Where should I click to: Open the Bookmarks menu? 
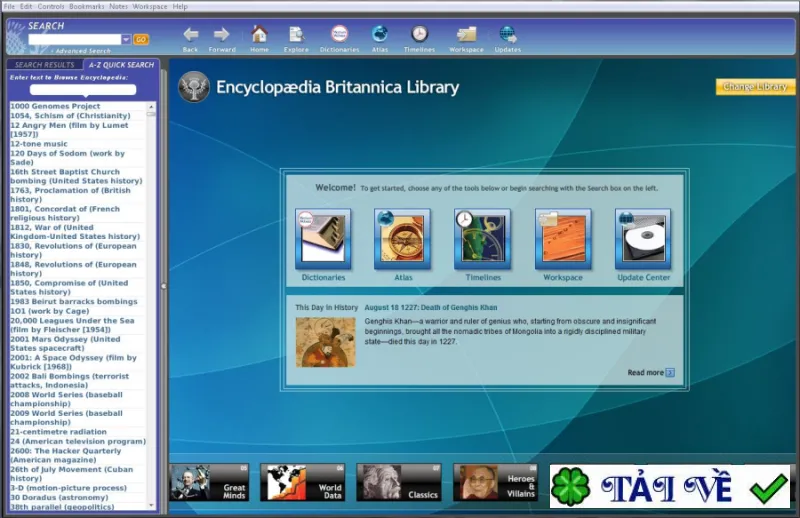click(x=87, y=6)
